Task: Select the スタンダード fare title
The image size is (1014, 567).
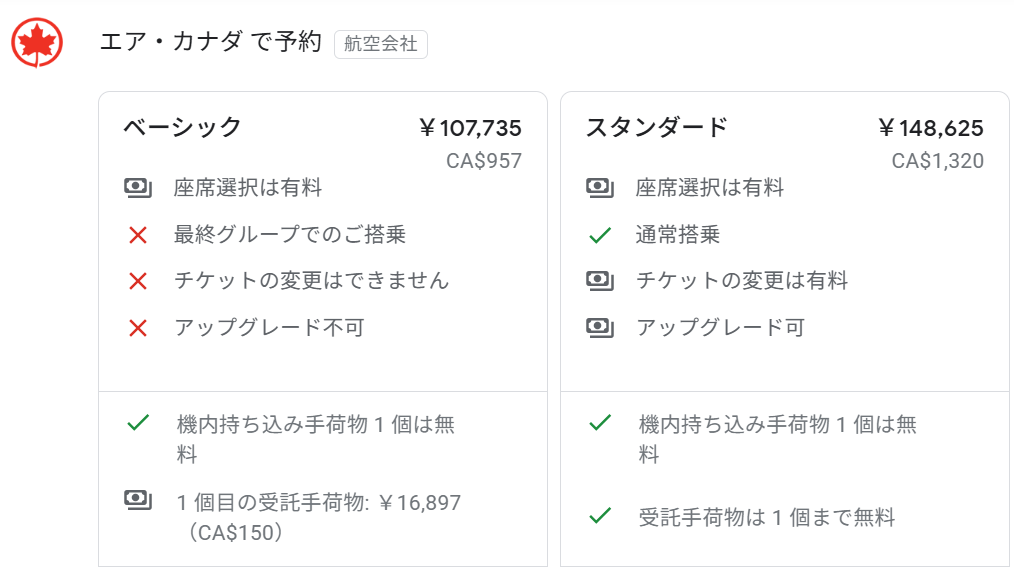Action: pyautogui.click(x=657, y=127)
